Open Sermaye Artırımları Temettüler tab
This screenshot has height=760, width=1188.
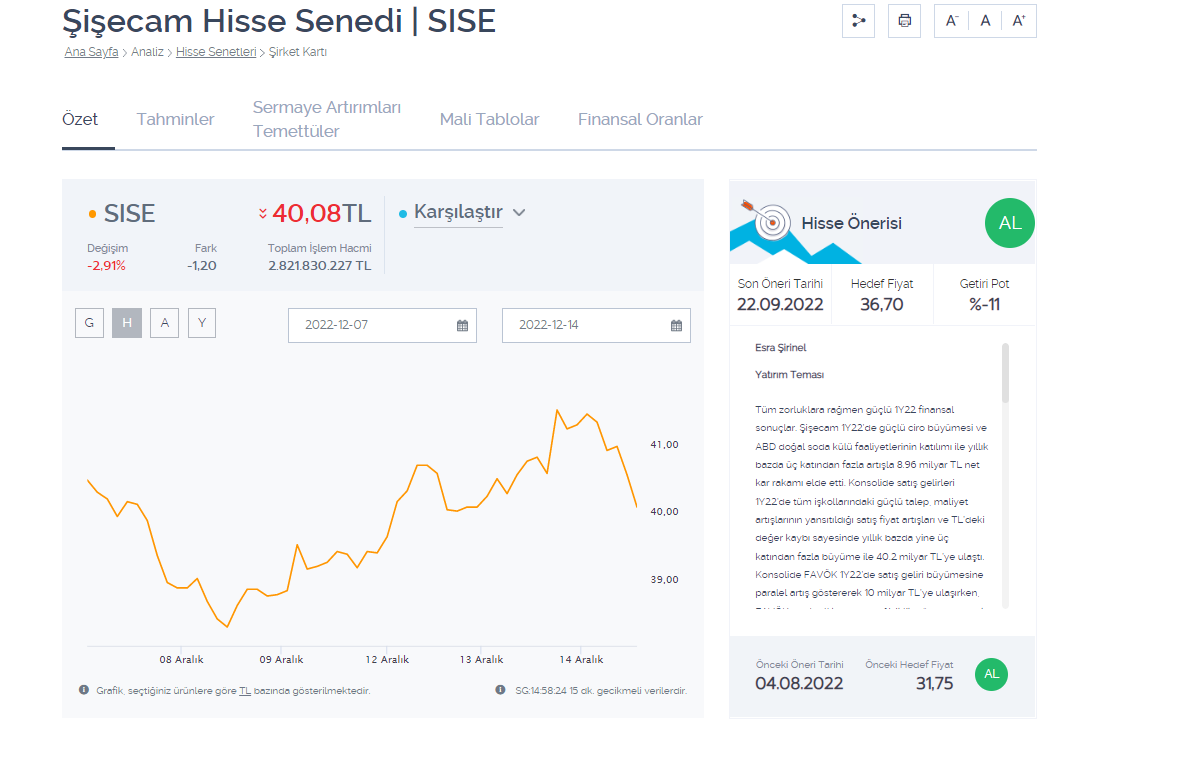(327, 119)
